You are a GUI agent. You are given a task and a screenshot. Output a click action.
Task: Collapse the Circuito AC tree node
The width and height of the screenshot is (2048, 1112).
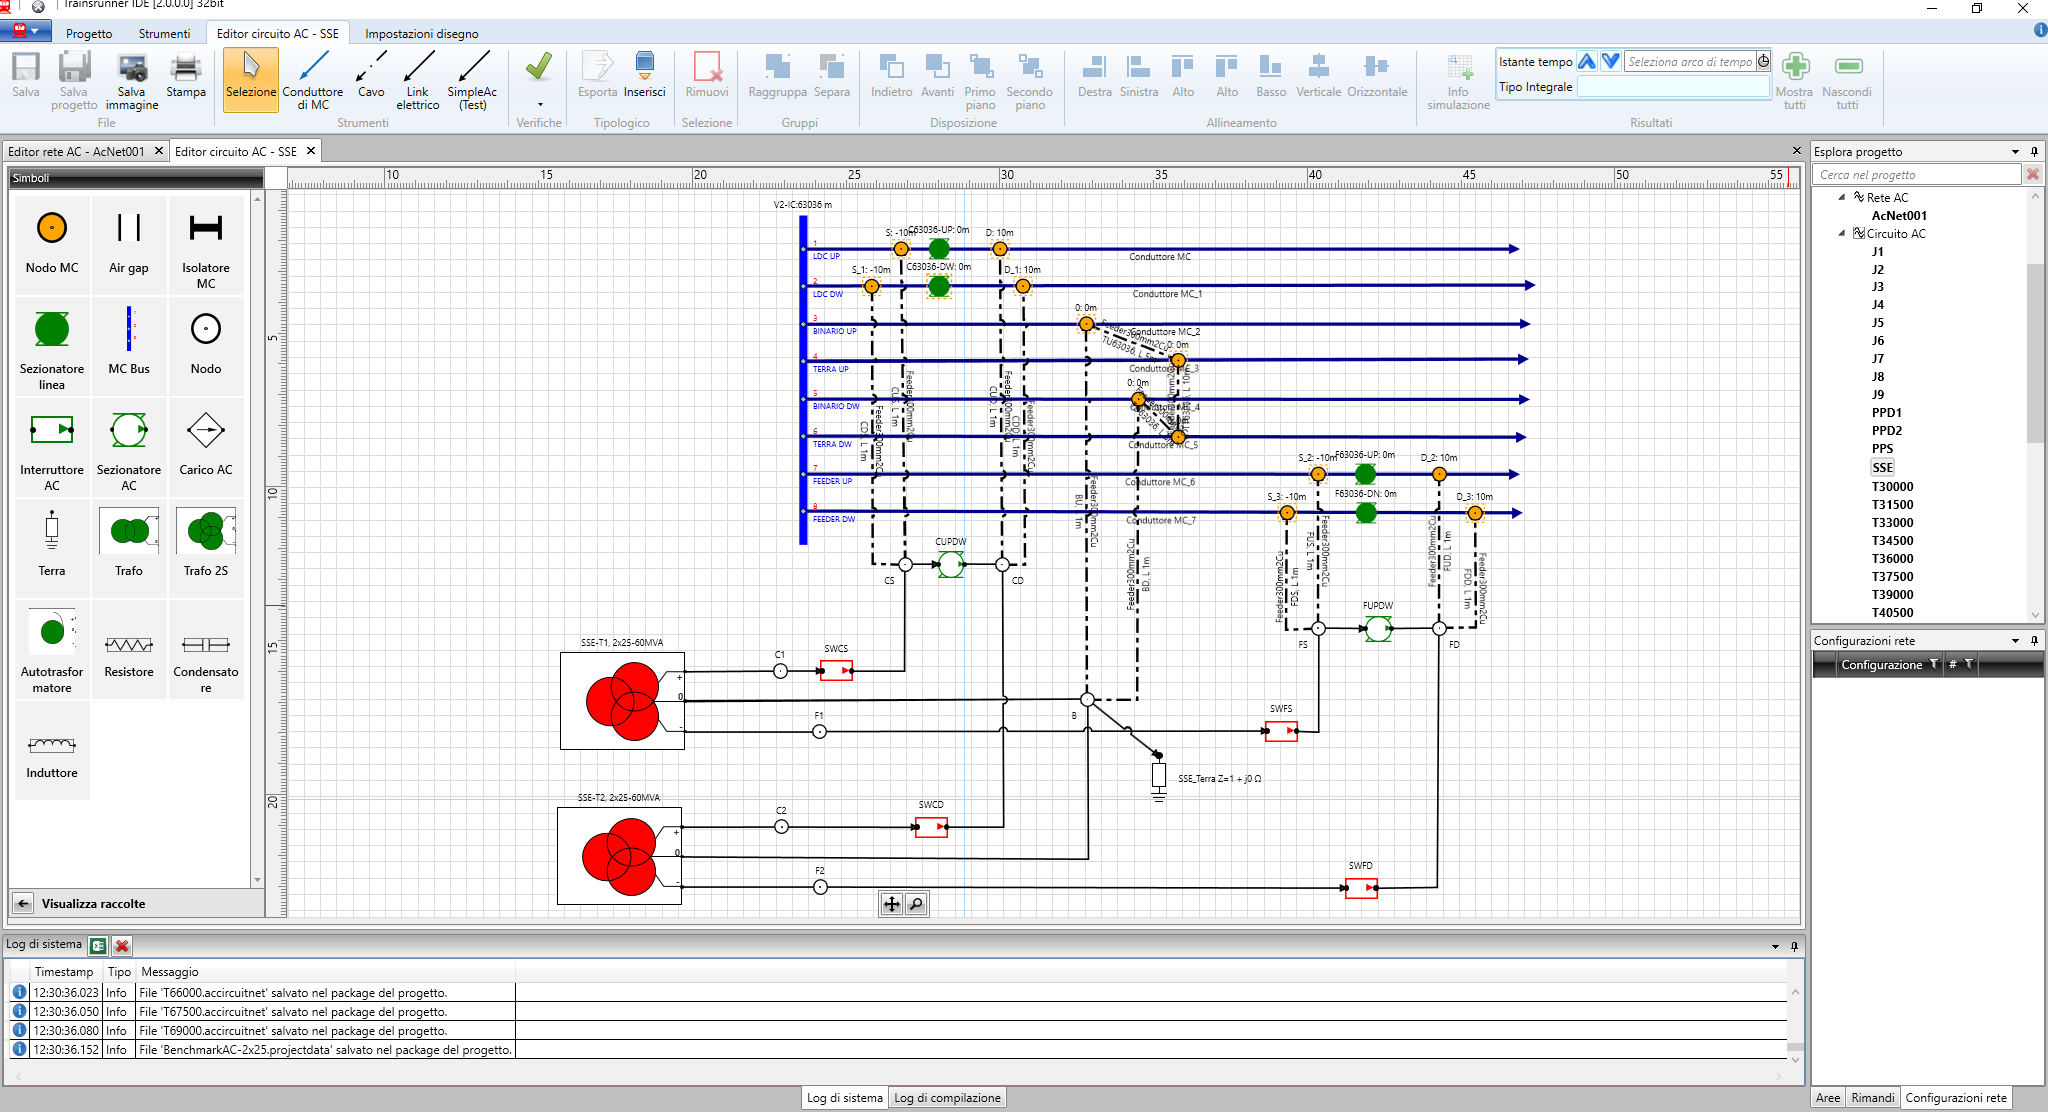(x=1842, y=233)
